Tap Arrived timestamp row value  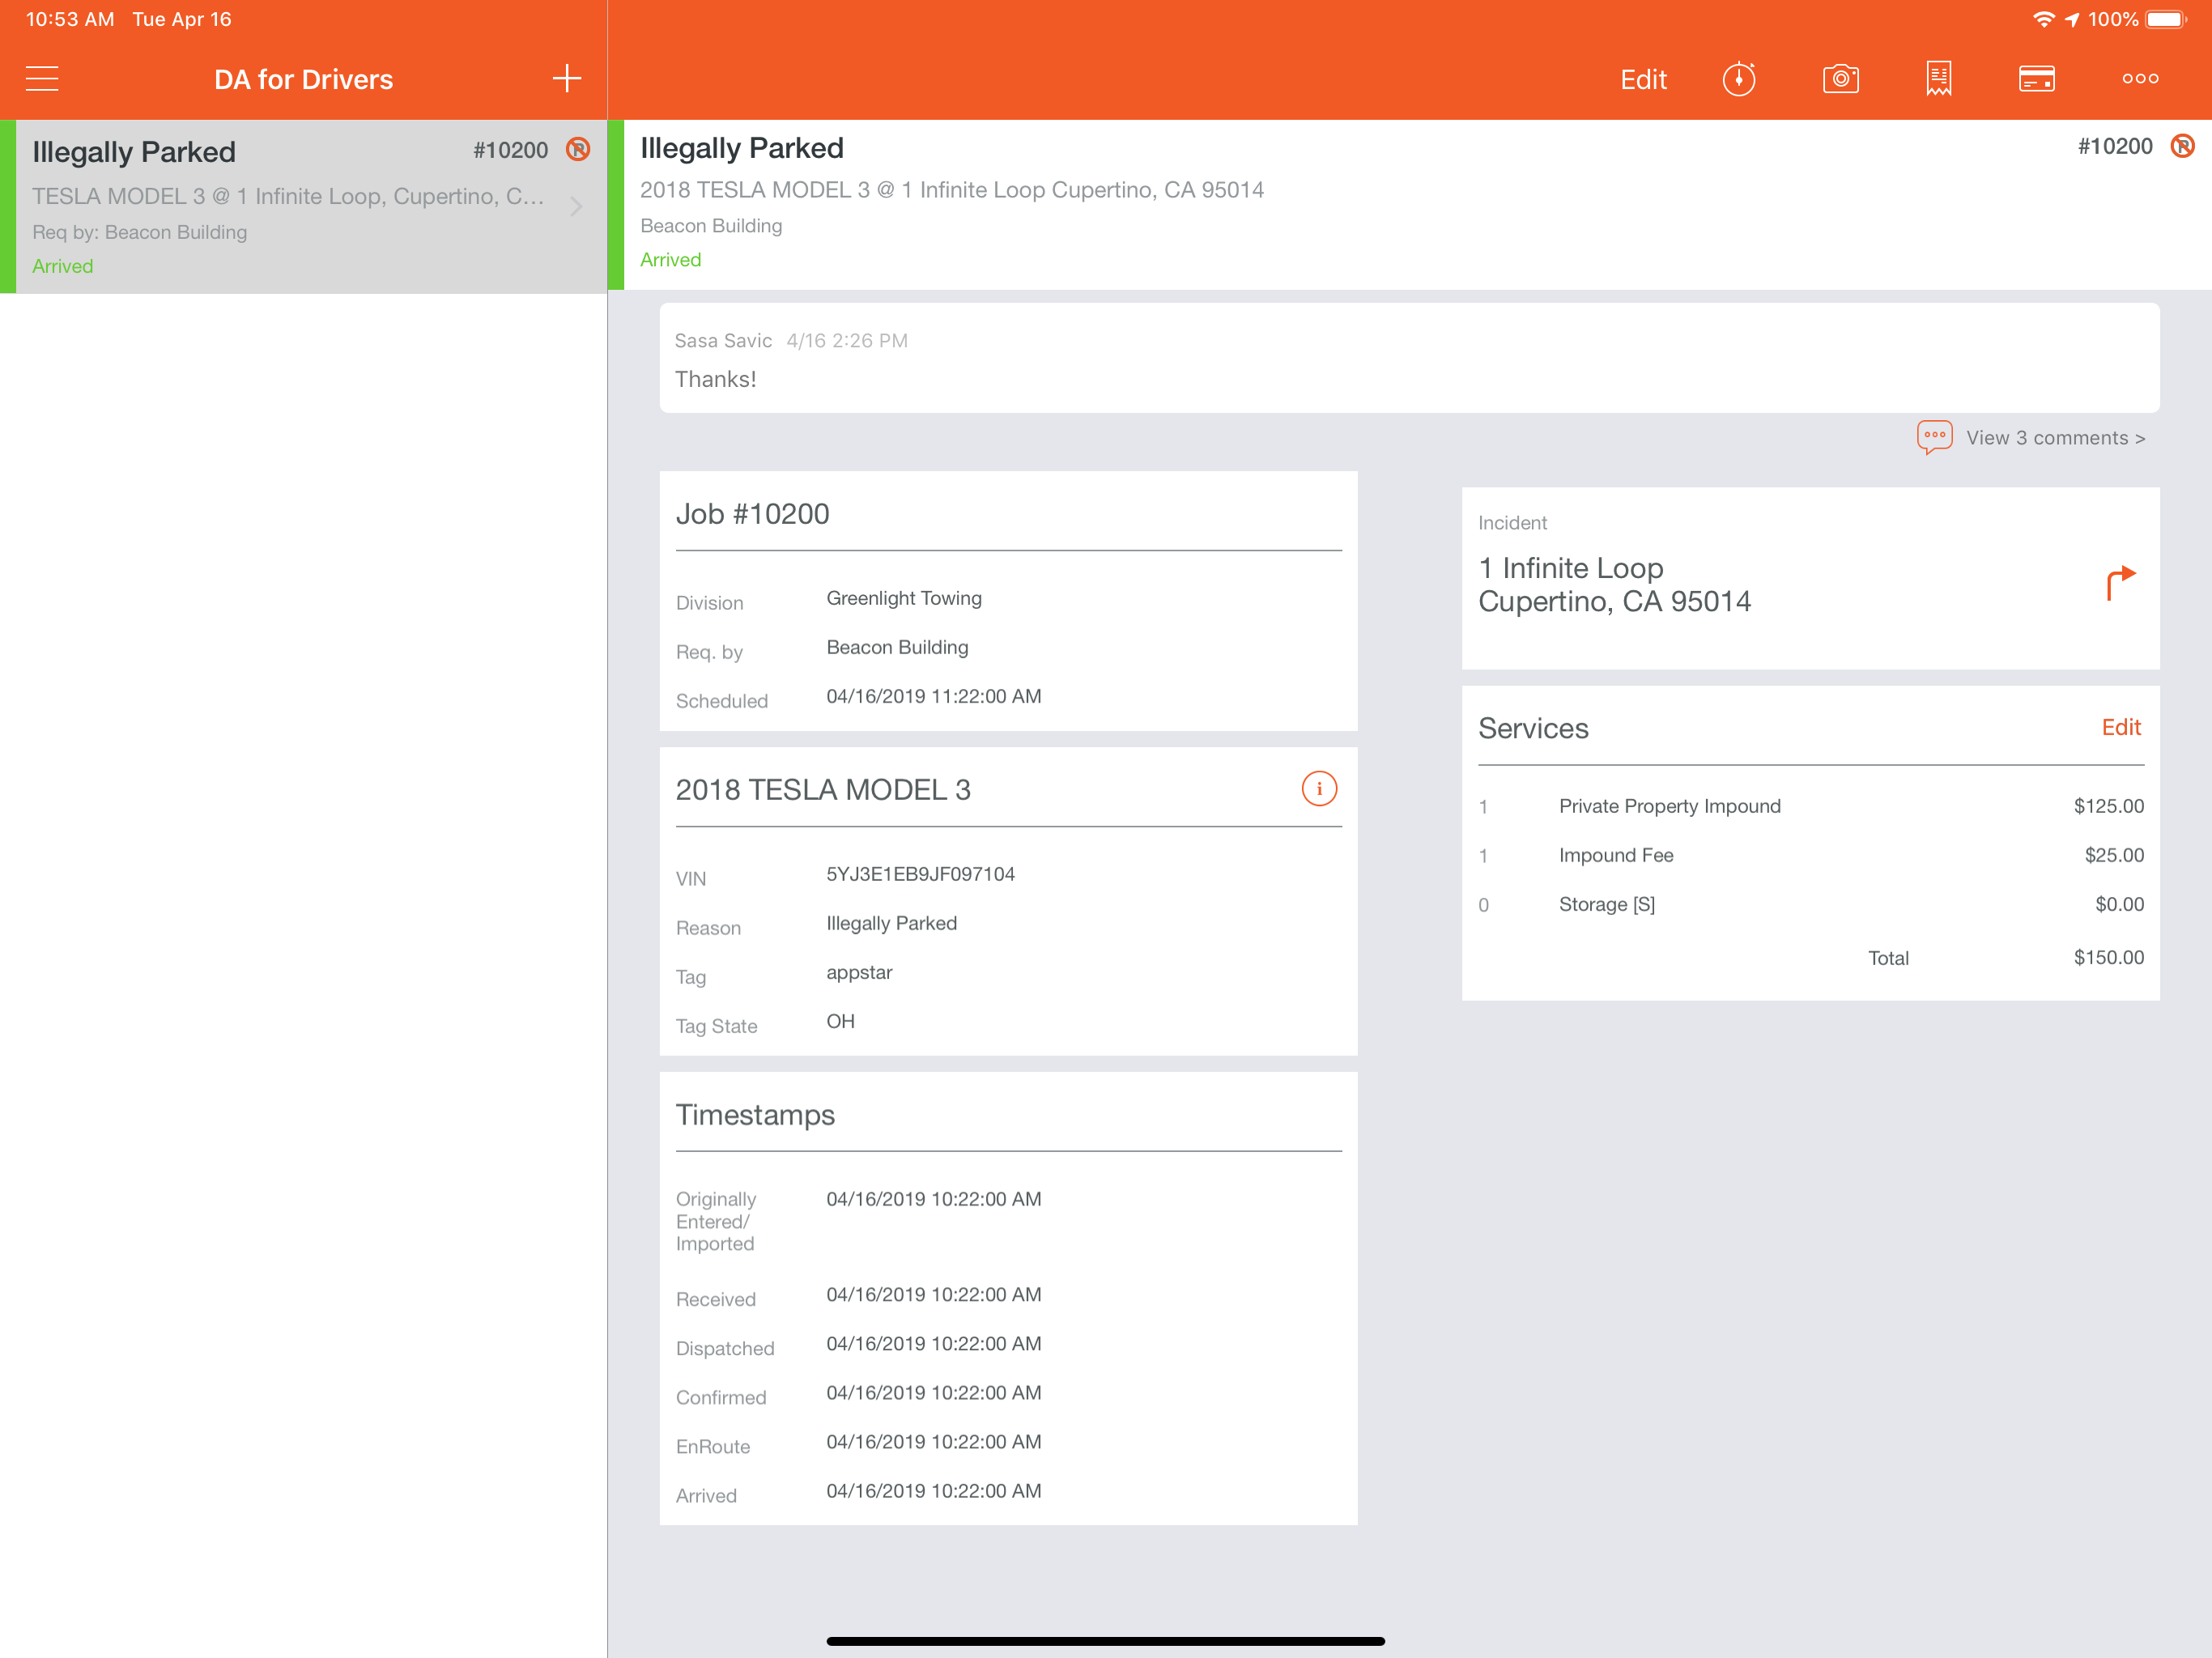933,1491
